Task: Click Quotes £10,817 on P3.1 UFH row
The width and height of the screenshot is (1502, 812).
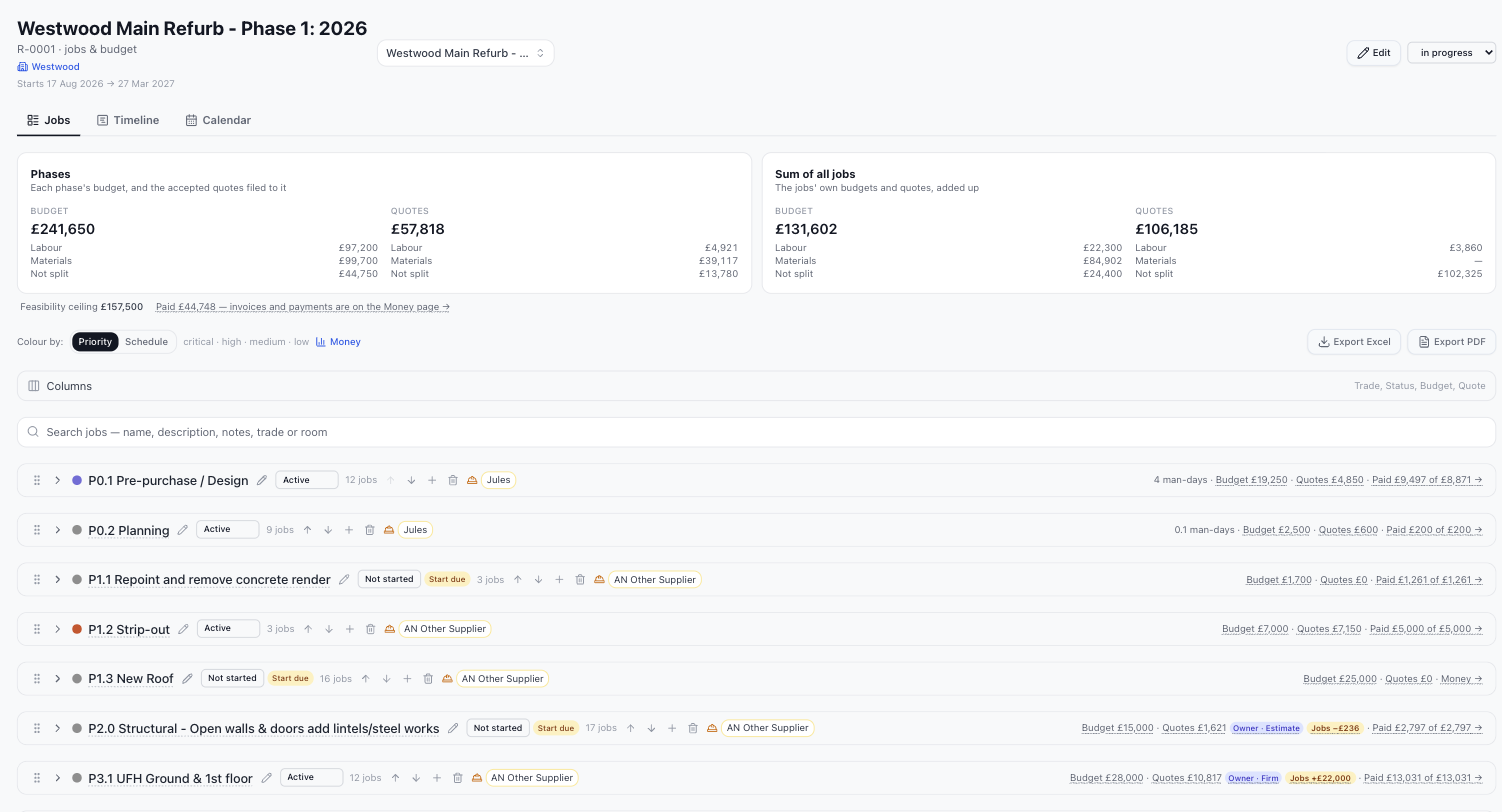Action: [x=1187, y=778]
